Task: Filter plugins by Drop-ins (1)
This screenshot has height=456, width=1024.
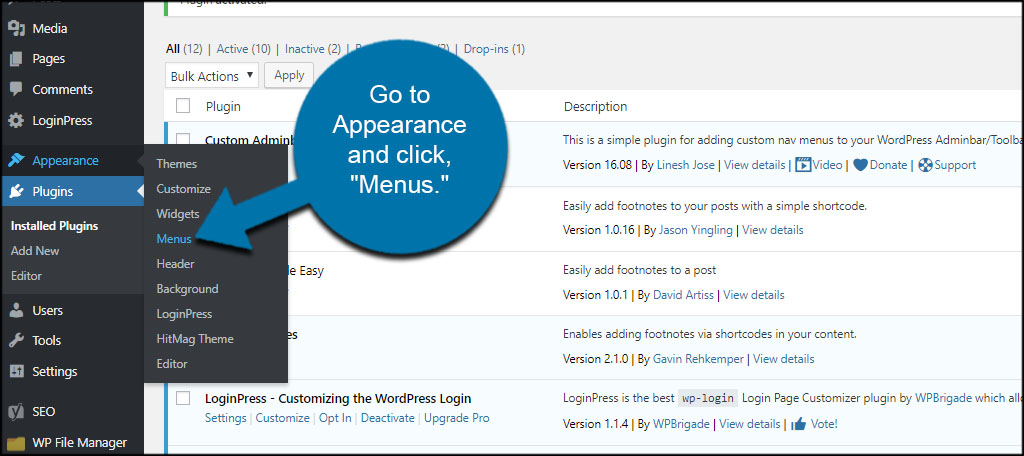Action: click(x=494, y=49)
